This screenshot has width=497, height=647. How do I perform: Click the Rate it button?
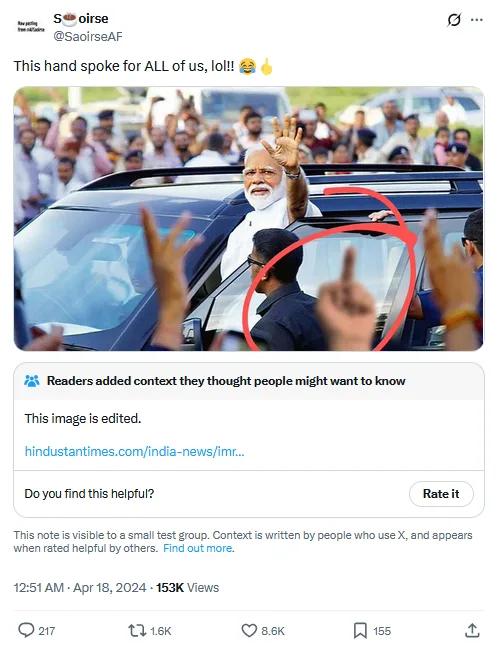pos(441,494)
